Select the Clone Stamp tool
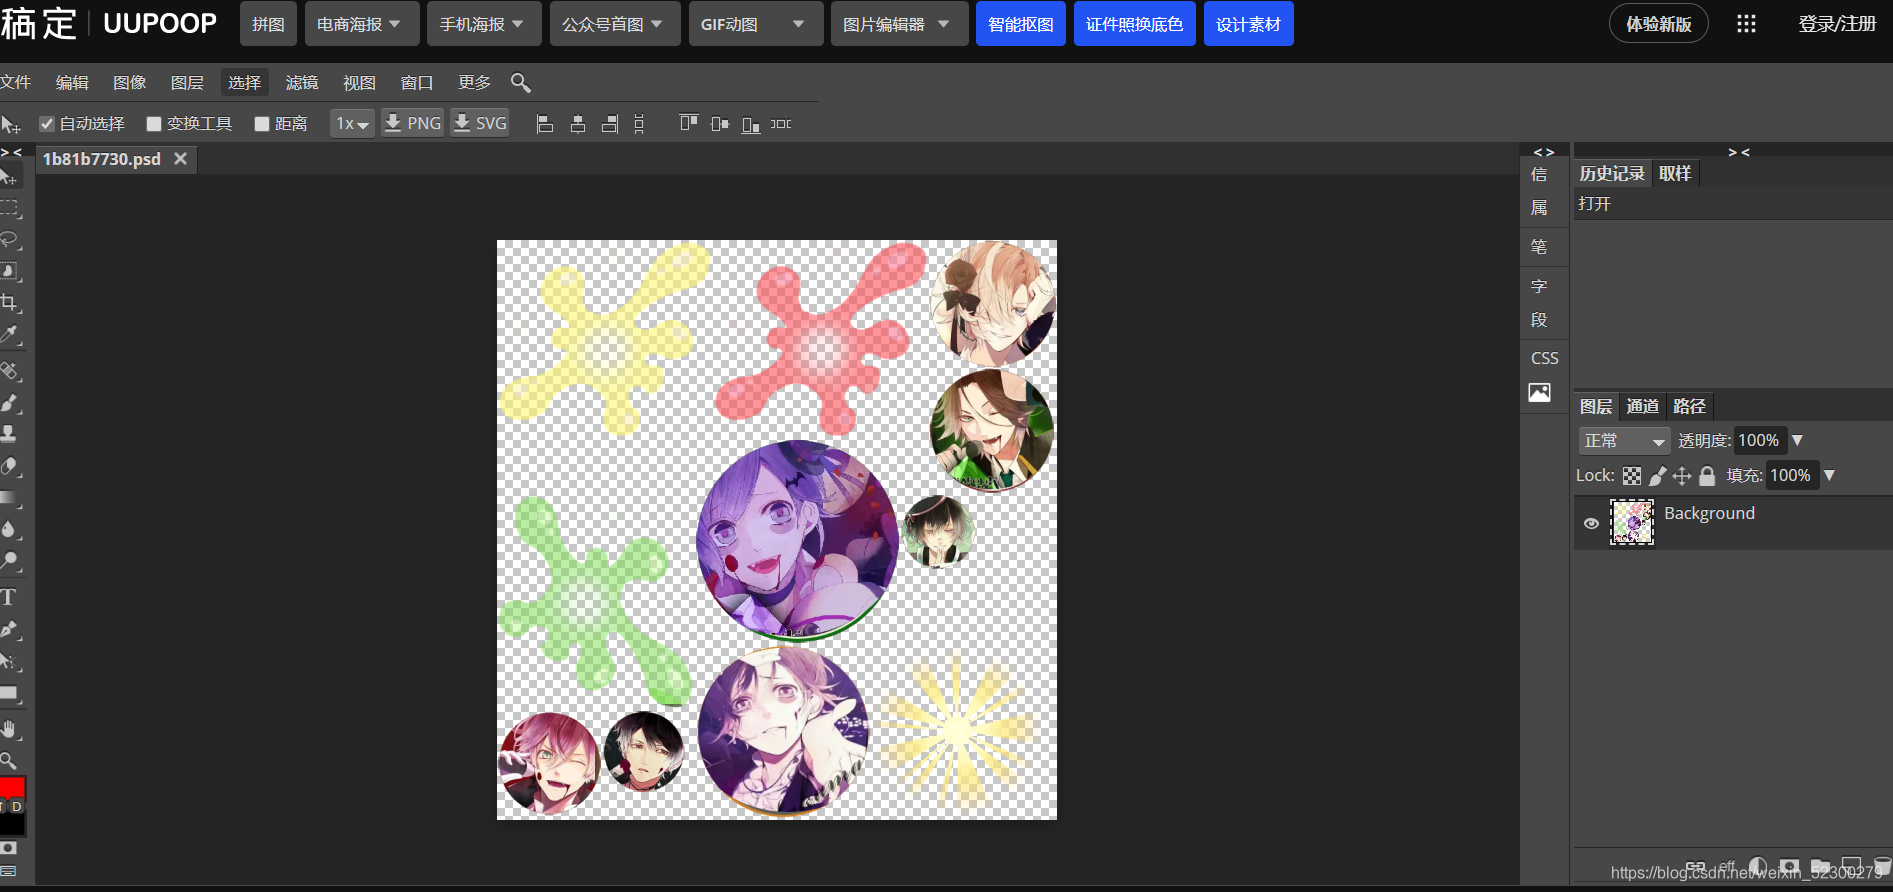 click(x=9, y=434)
